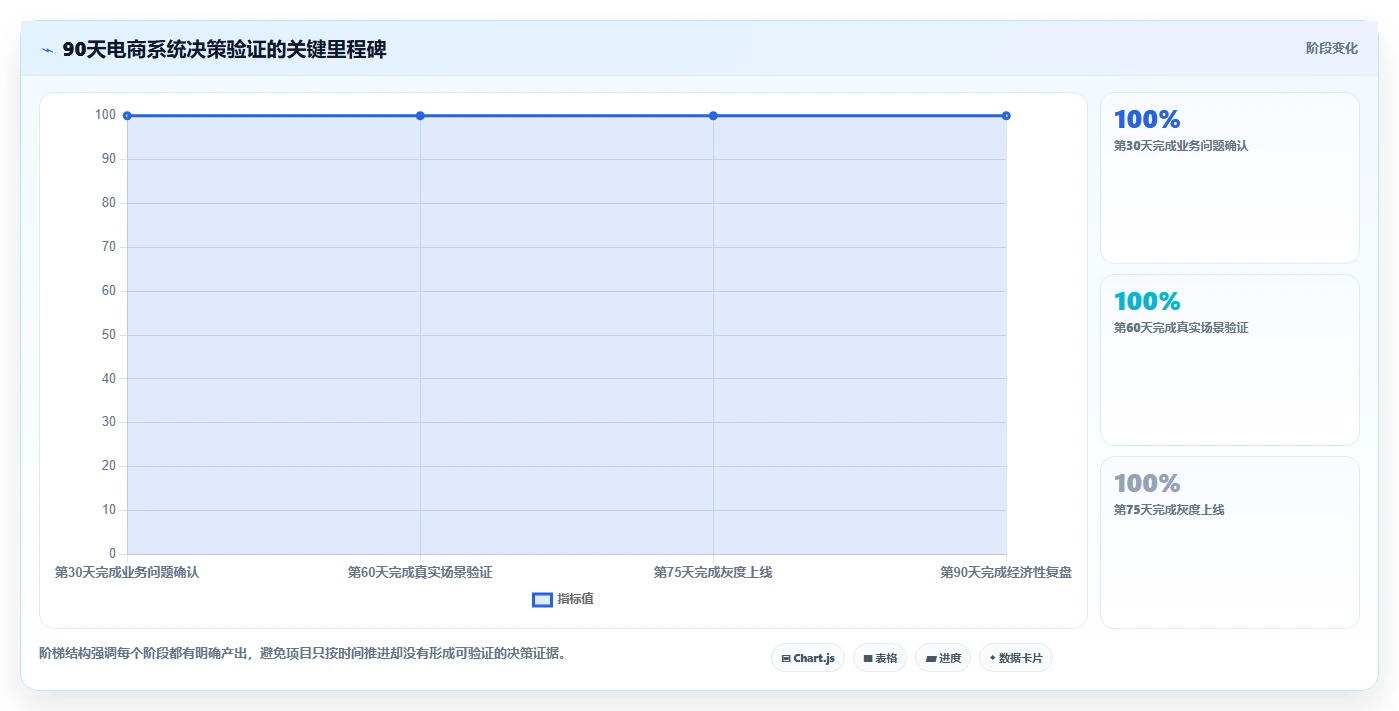Image resolution: width=1399 pixels, height=711 pixels.
Task: Click x-axis label 第30天完成业务问题确认
Action: (127, 573)
